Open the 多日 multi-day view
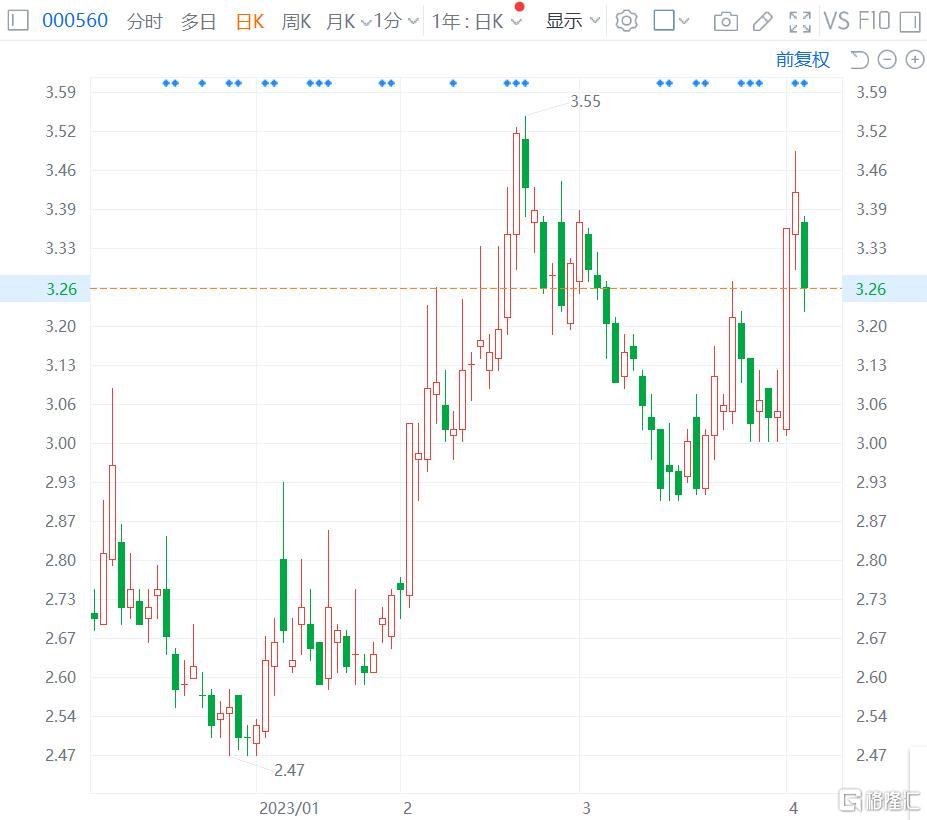927x820 pixels. 198,22
